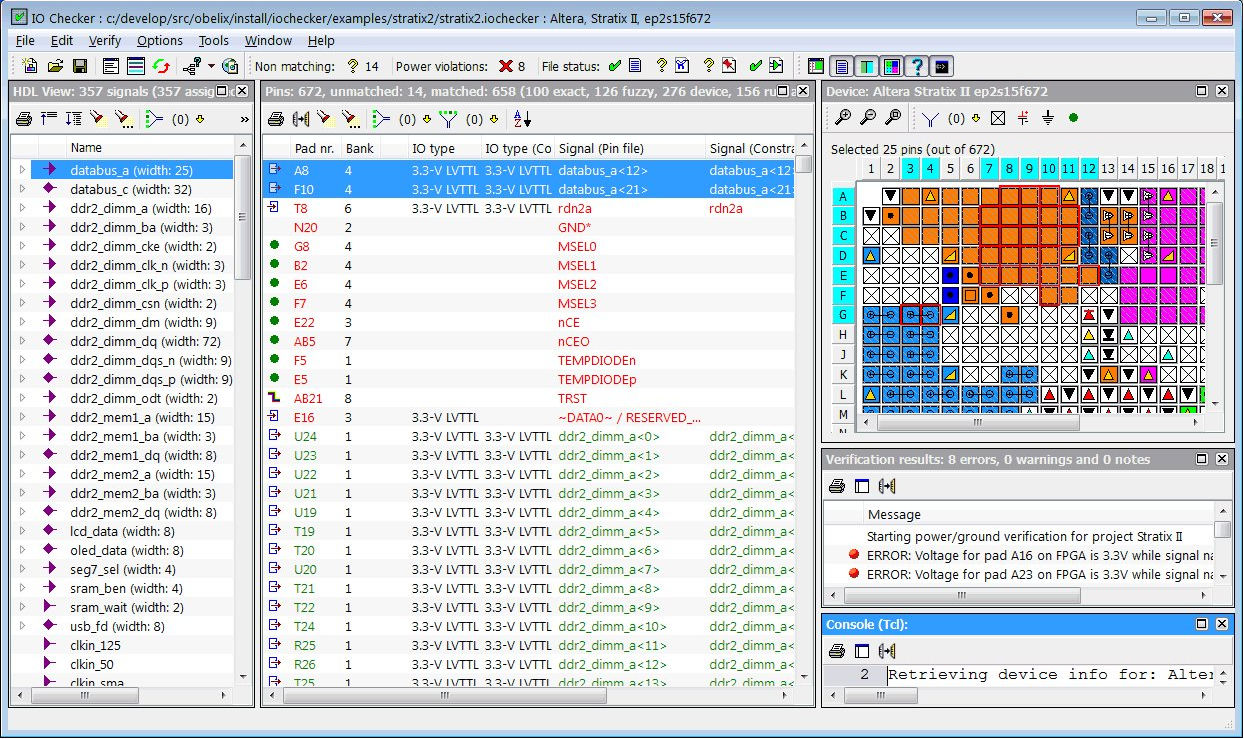Image resolution: width=1244 pixels, height=739 pixels.
Task: Click the filter icon in the HDL View toolbar
Action: click(x=153, y=119)
